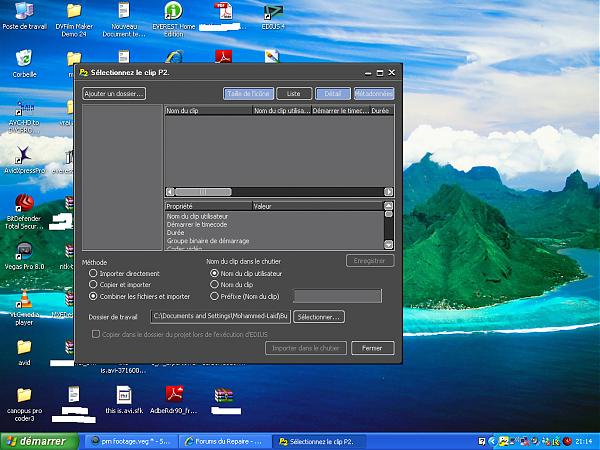Click Sélectionnez le clip P2 taskbar button
Image resolution: width=600 pixels, height=450 pixels.
point(318,441)
